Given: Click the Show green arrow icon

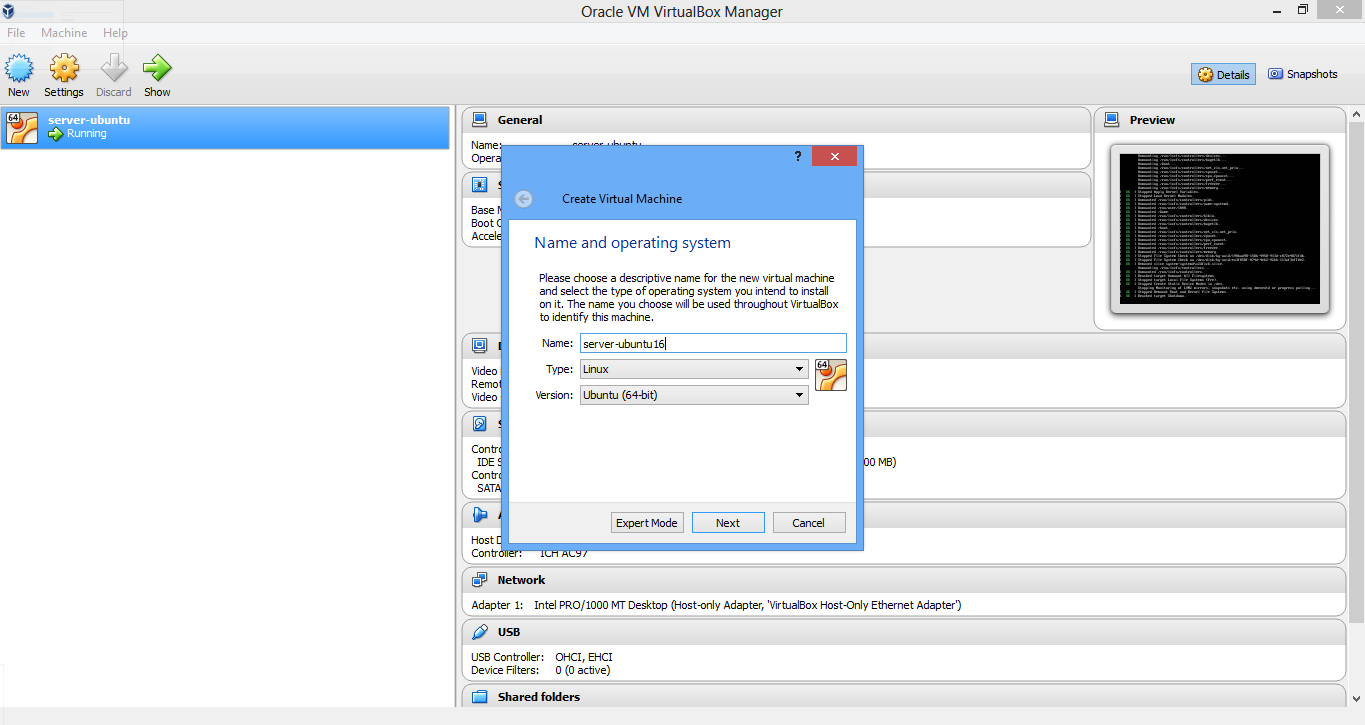Looking at the screenshot, I should coord(157,68).
